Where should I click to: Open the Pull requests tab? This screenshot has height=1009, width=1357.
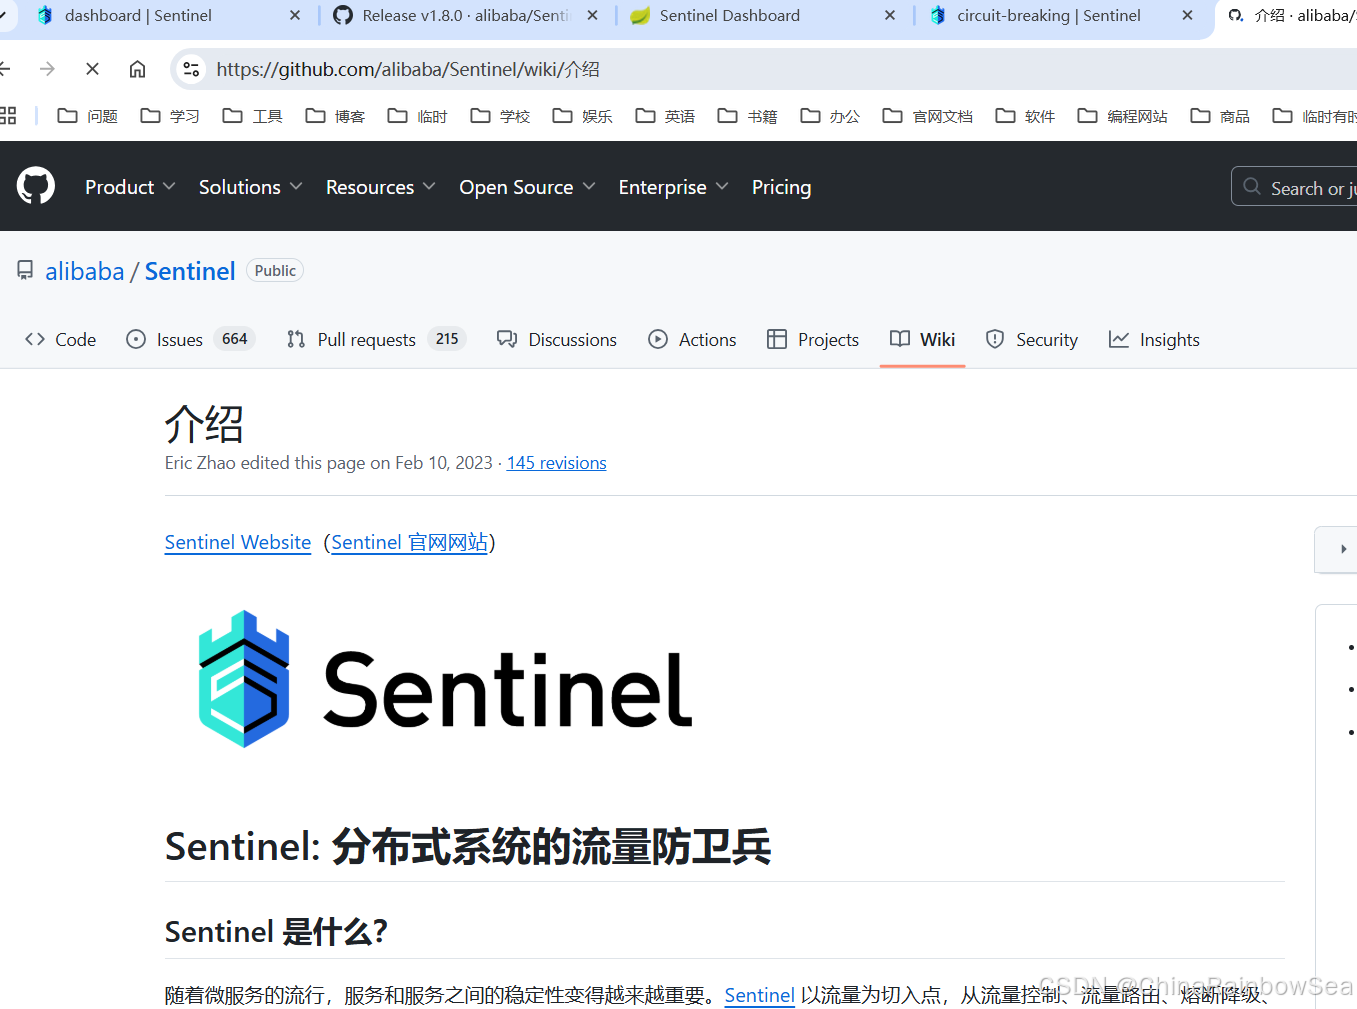click(x=376, y=340)
